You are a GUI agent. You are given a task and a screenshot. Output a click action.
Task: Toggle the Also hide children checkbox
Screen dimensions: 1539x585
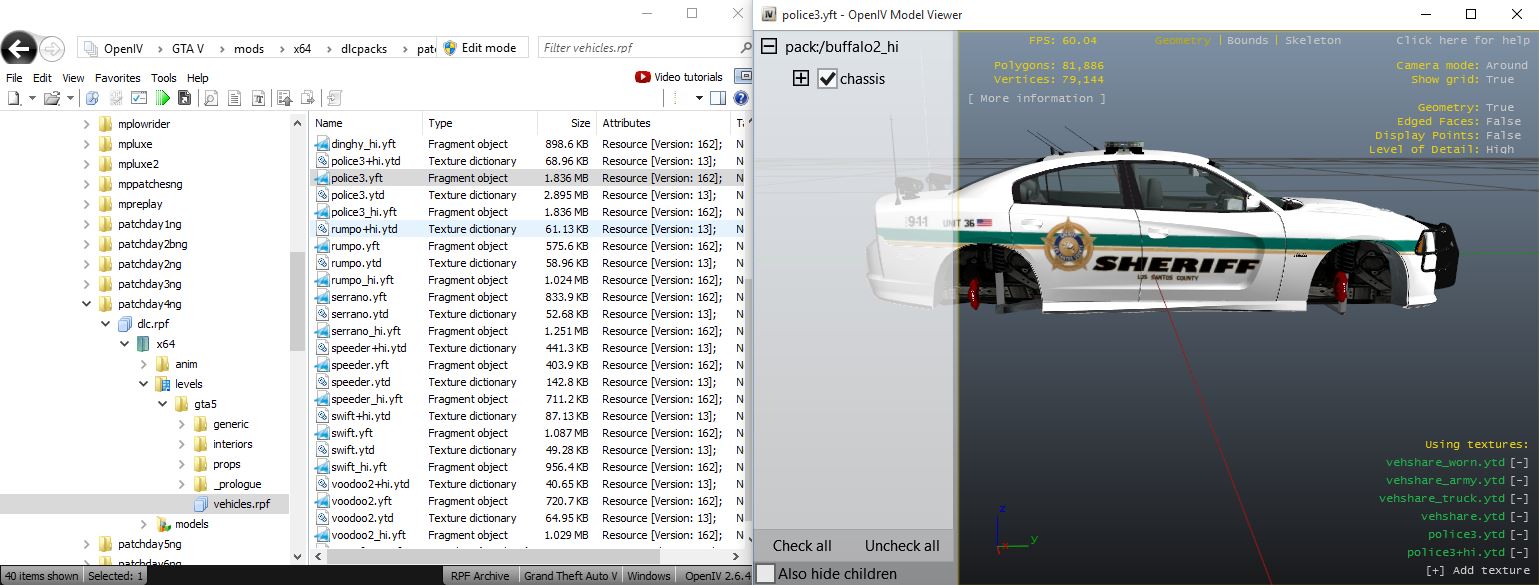point(766,574)
